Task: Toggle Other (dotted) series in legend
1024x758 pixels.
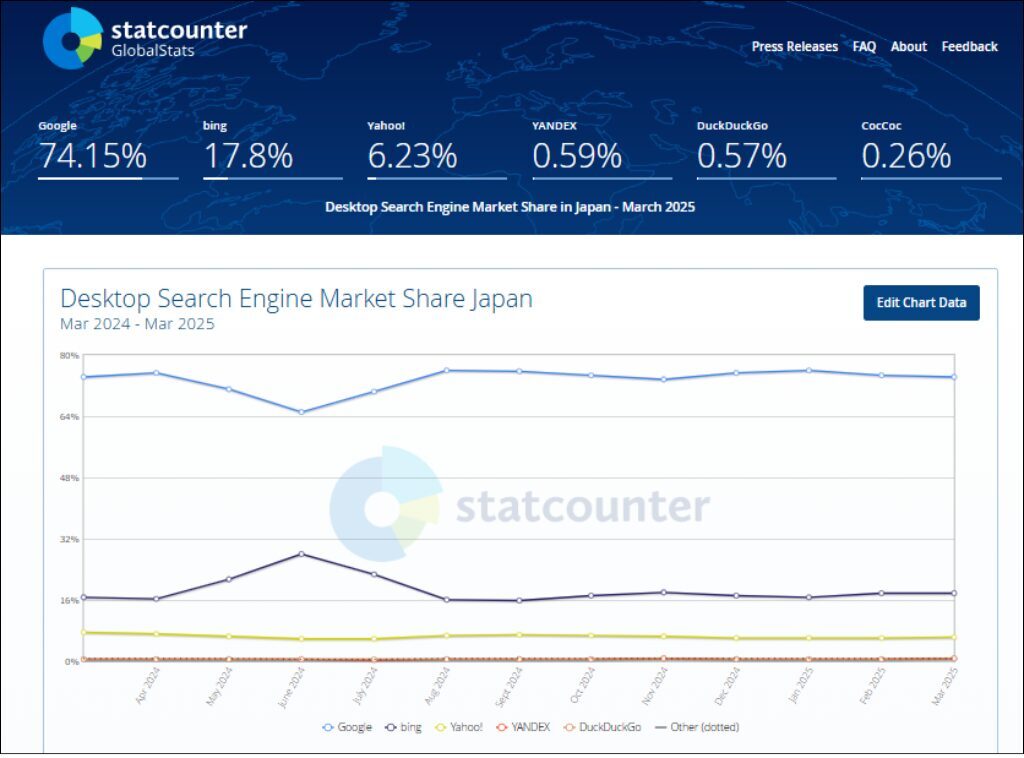Action: (696, 727)
